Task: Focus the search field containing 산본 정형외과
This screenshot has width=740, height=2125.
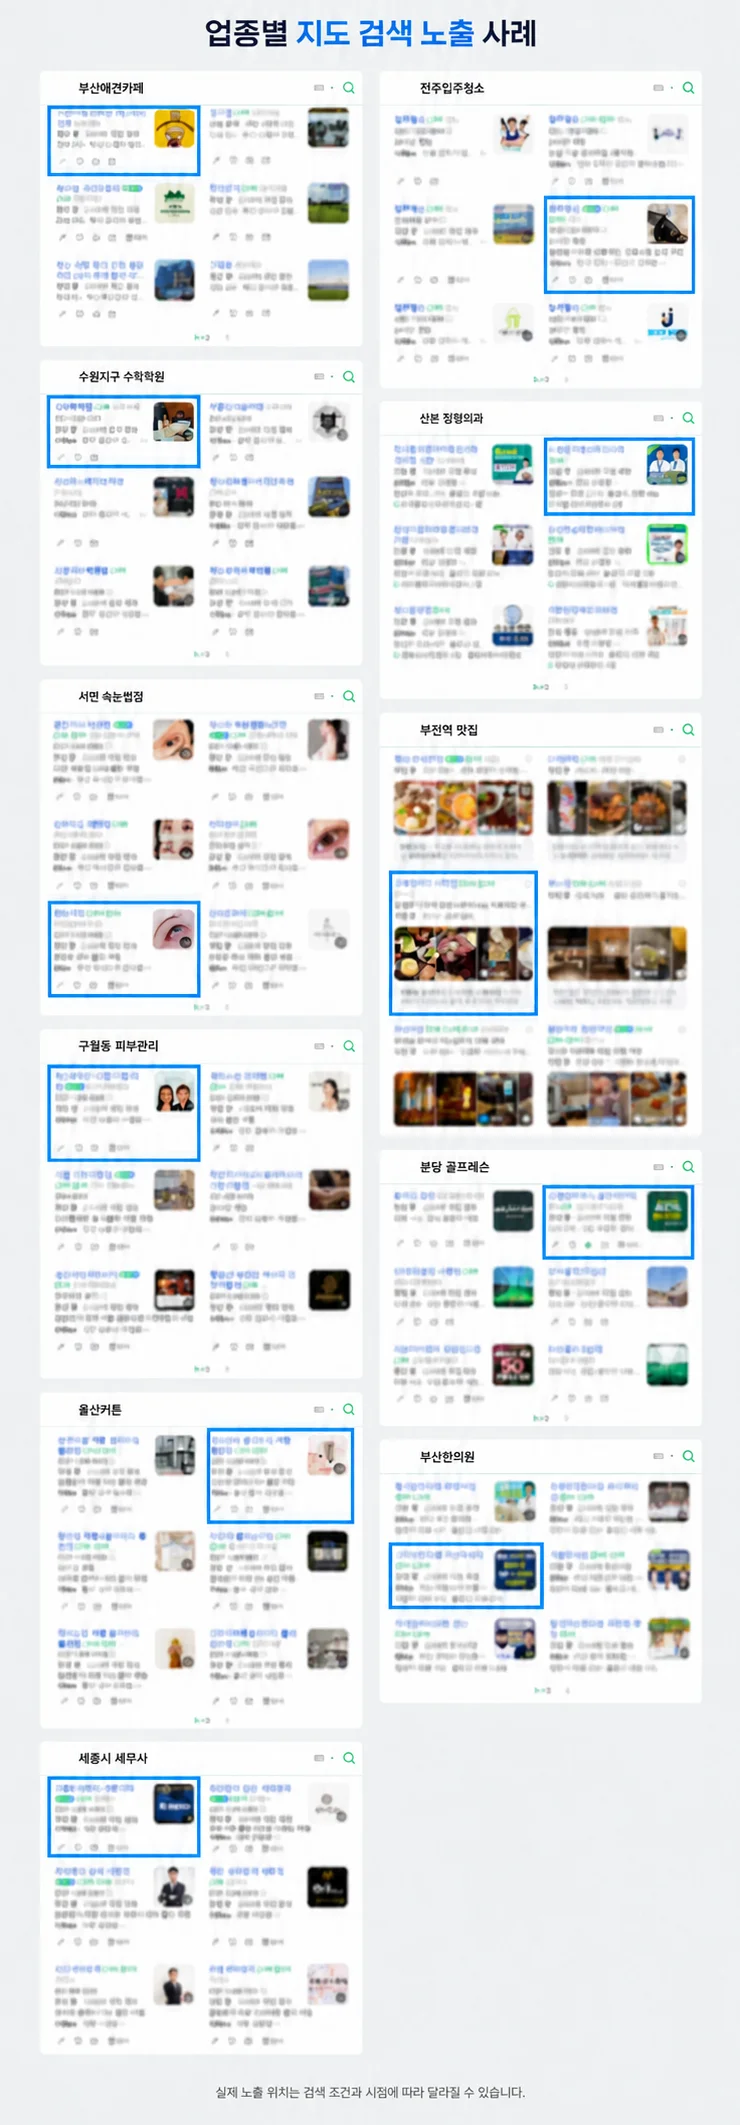Action: [541, 418]
